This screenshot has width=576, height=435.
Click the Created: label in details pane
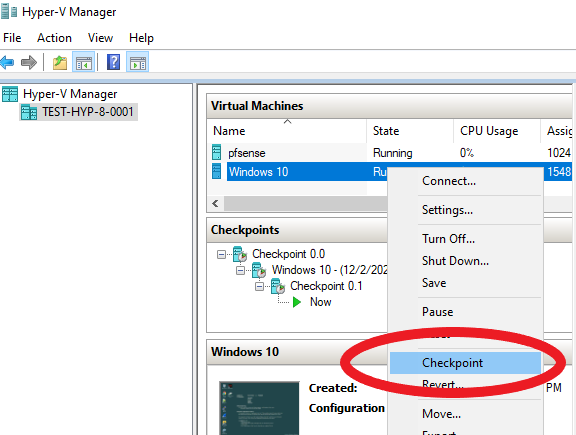[333, 388]
